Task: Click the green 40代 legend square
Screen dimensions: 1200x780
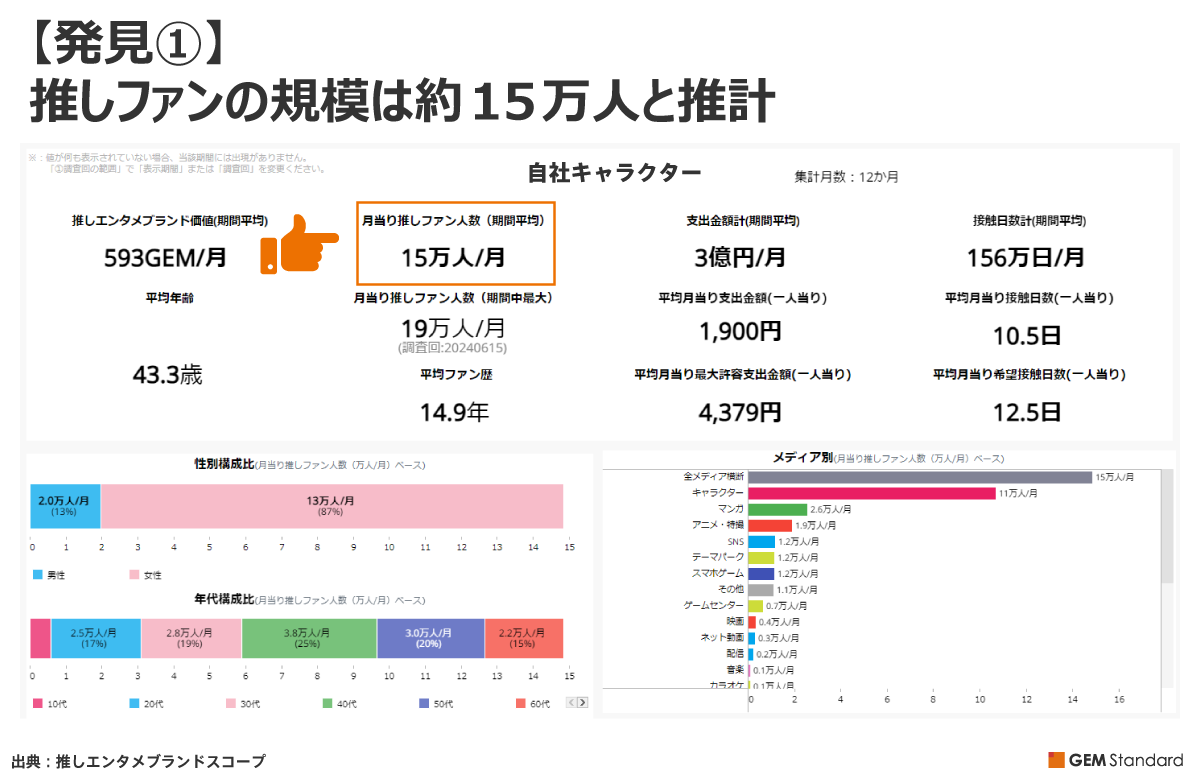Action: click(x=328, y=704)
